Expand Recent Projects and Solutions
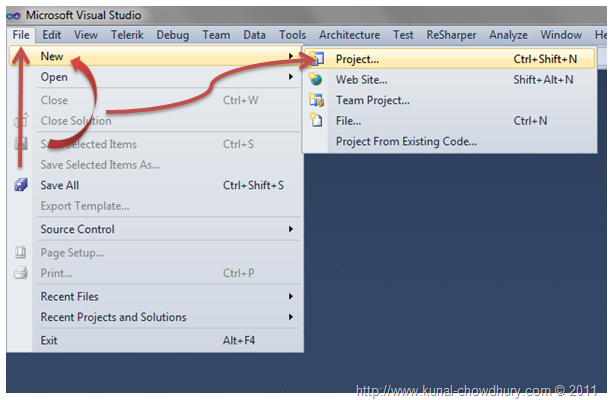Image resolution: width=611 pixels, height=400 pixels. tap(291, 317)
